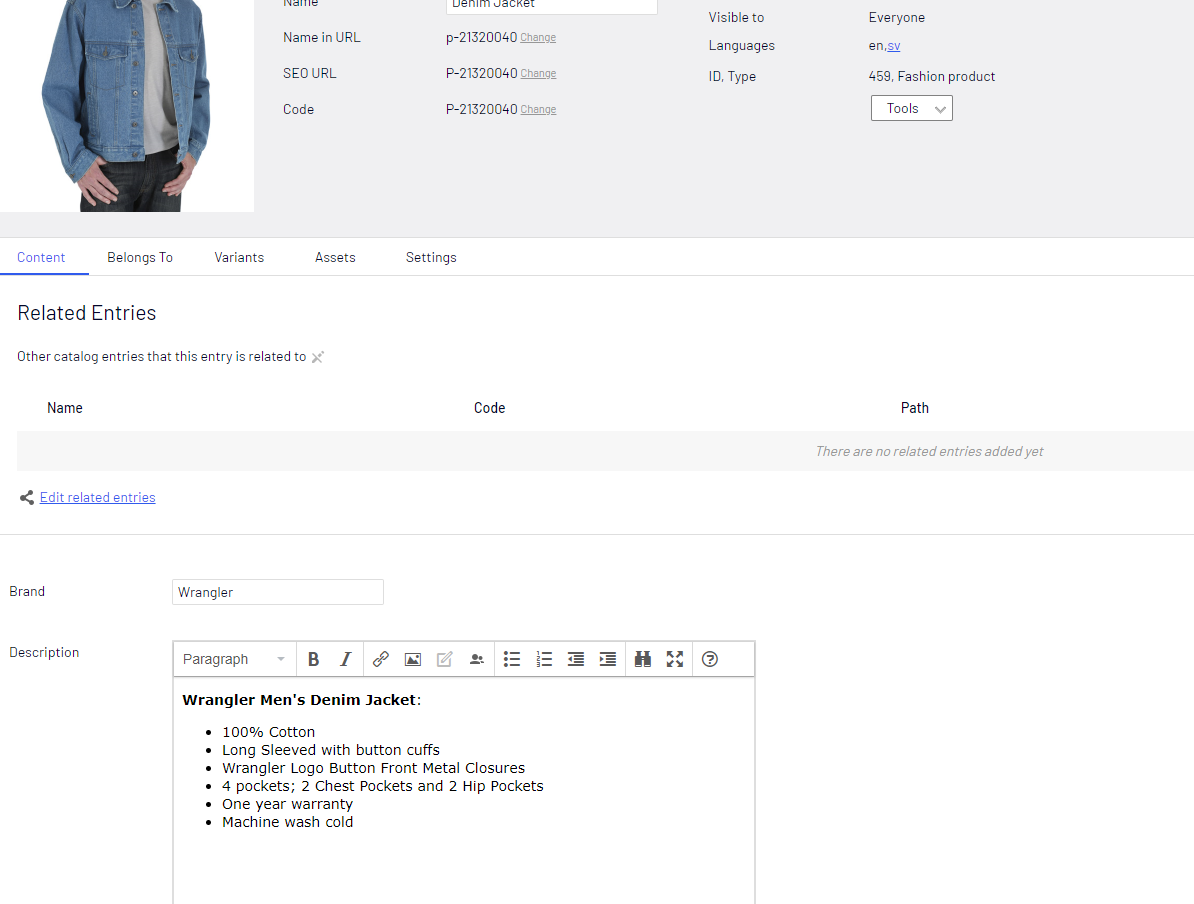The width and height of the screenshot is (1194, 904).
Task: Click the 'There are no related entries' message
Action: coord(929,452)
